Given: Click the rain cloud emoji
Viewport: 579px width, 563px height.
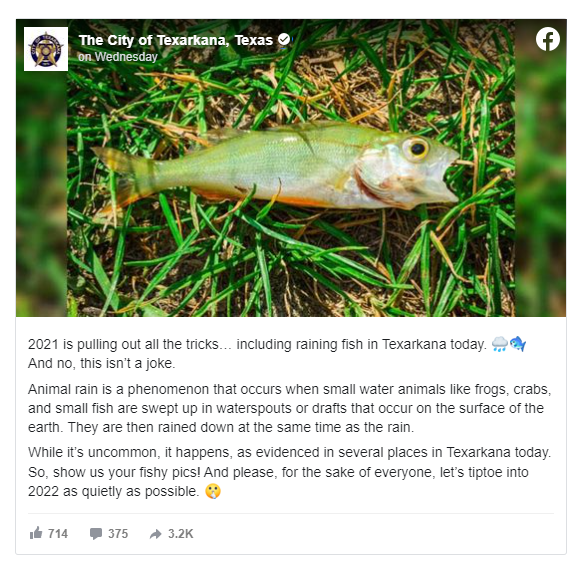Looking at the screenshot, I should tap(500, 344).
